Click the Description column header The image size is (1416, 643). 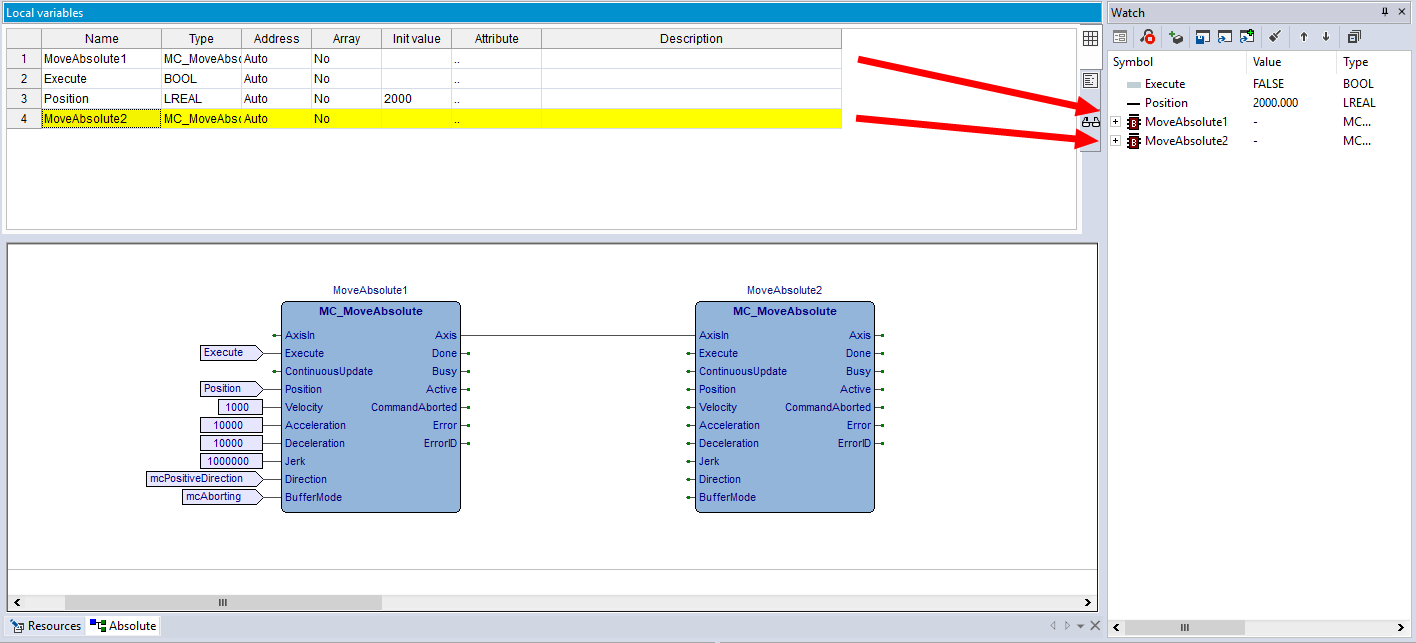(690, 39)
